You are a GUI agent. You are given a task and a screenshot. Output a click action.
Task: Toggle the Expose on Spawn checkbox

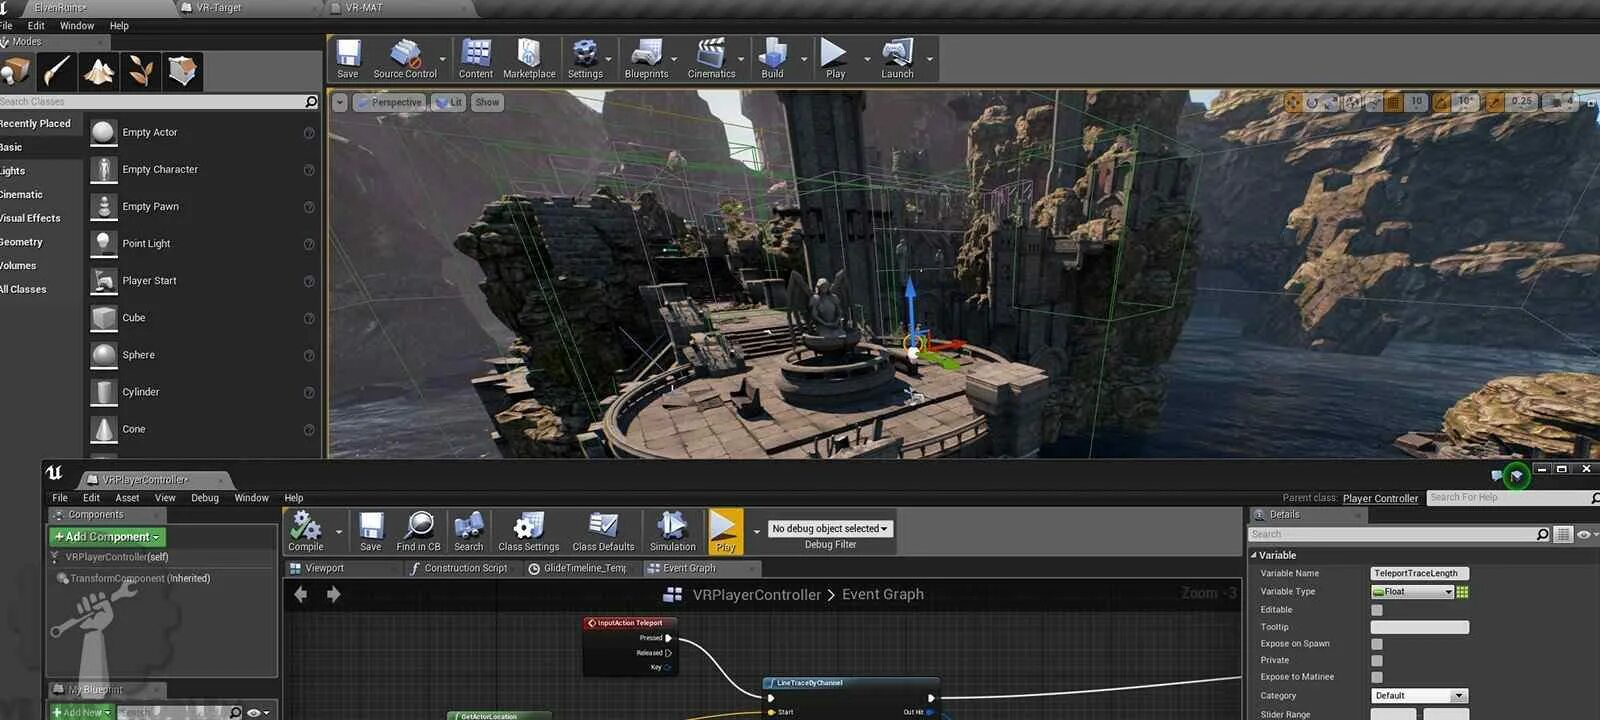click(1377, 644)
